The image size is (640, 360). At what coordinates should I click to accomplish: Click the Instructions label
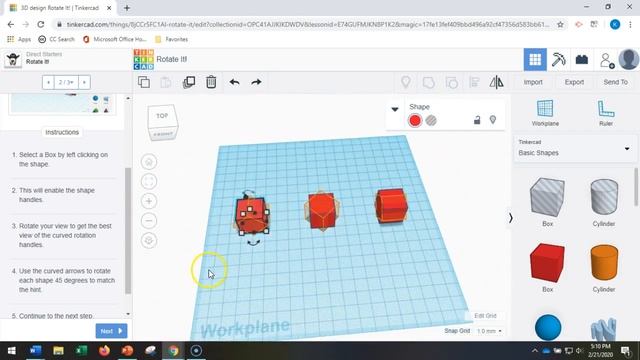[62, 132]
